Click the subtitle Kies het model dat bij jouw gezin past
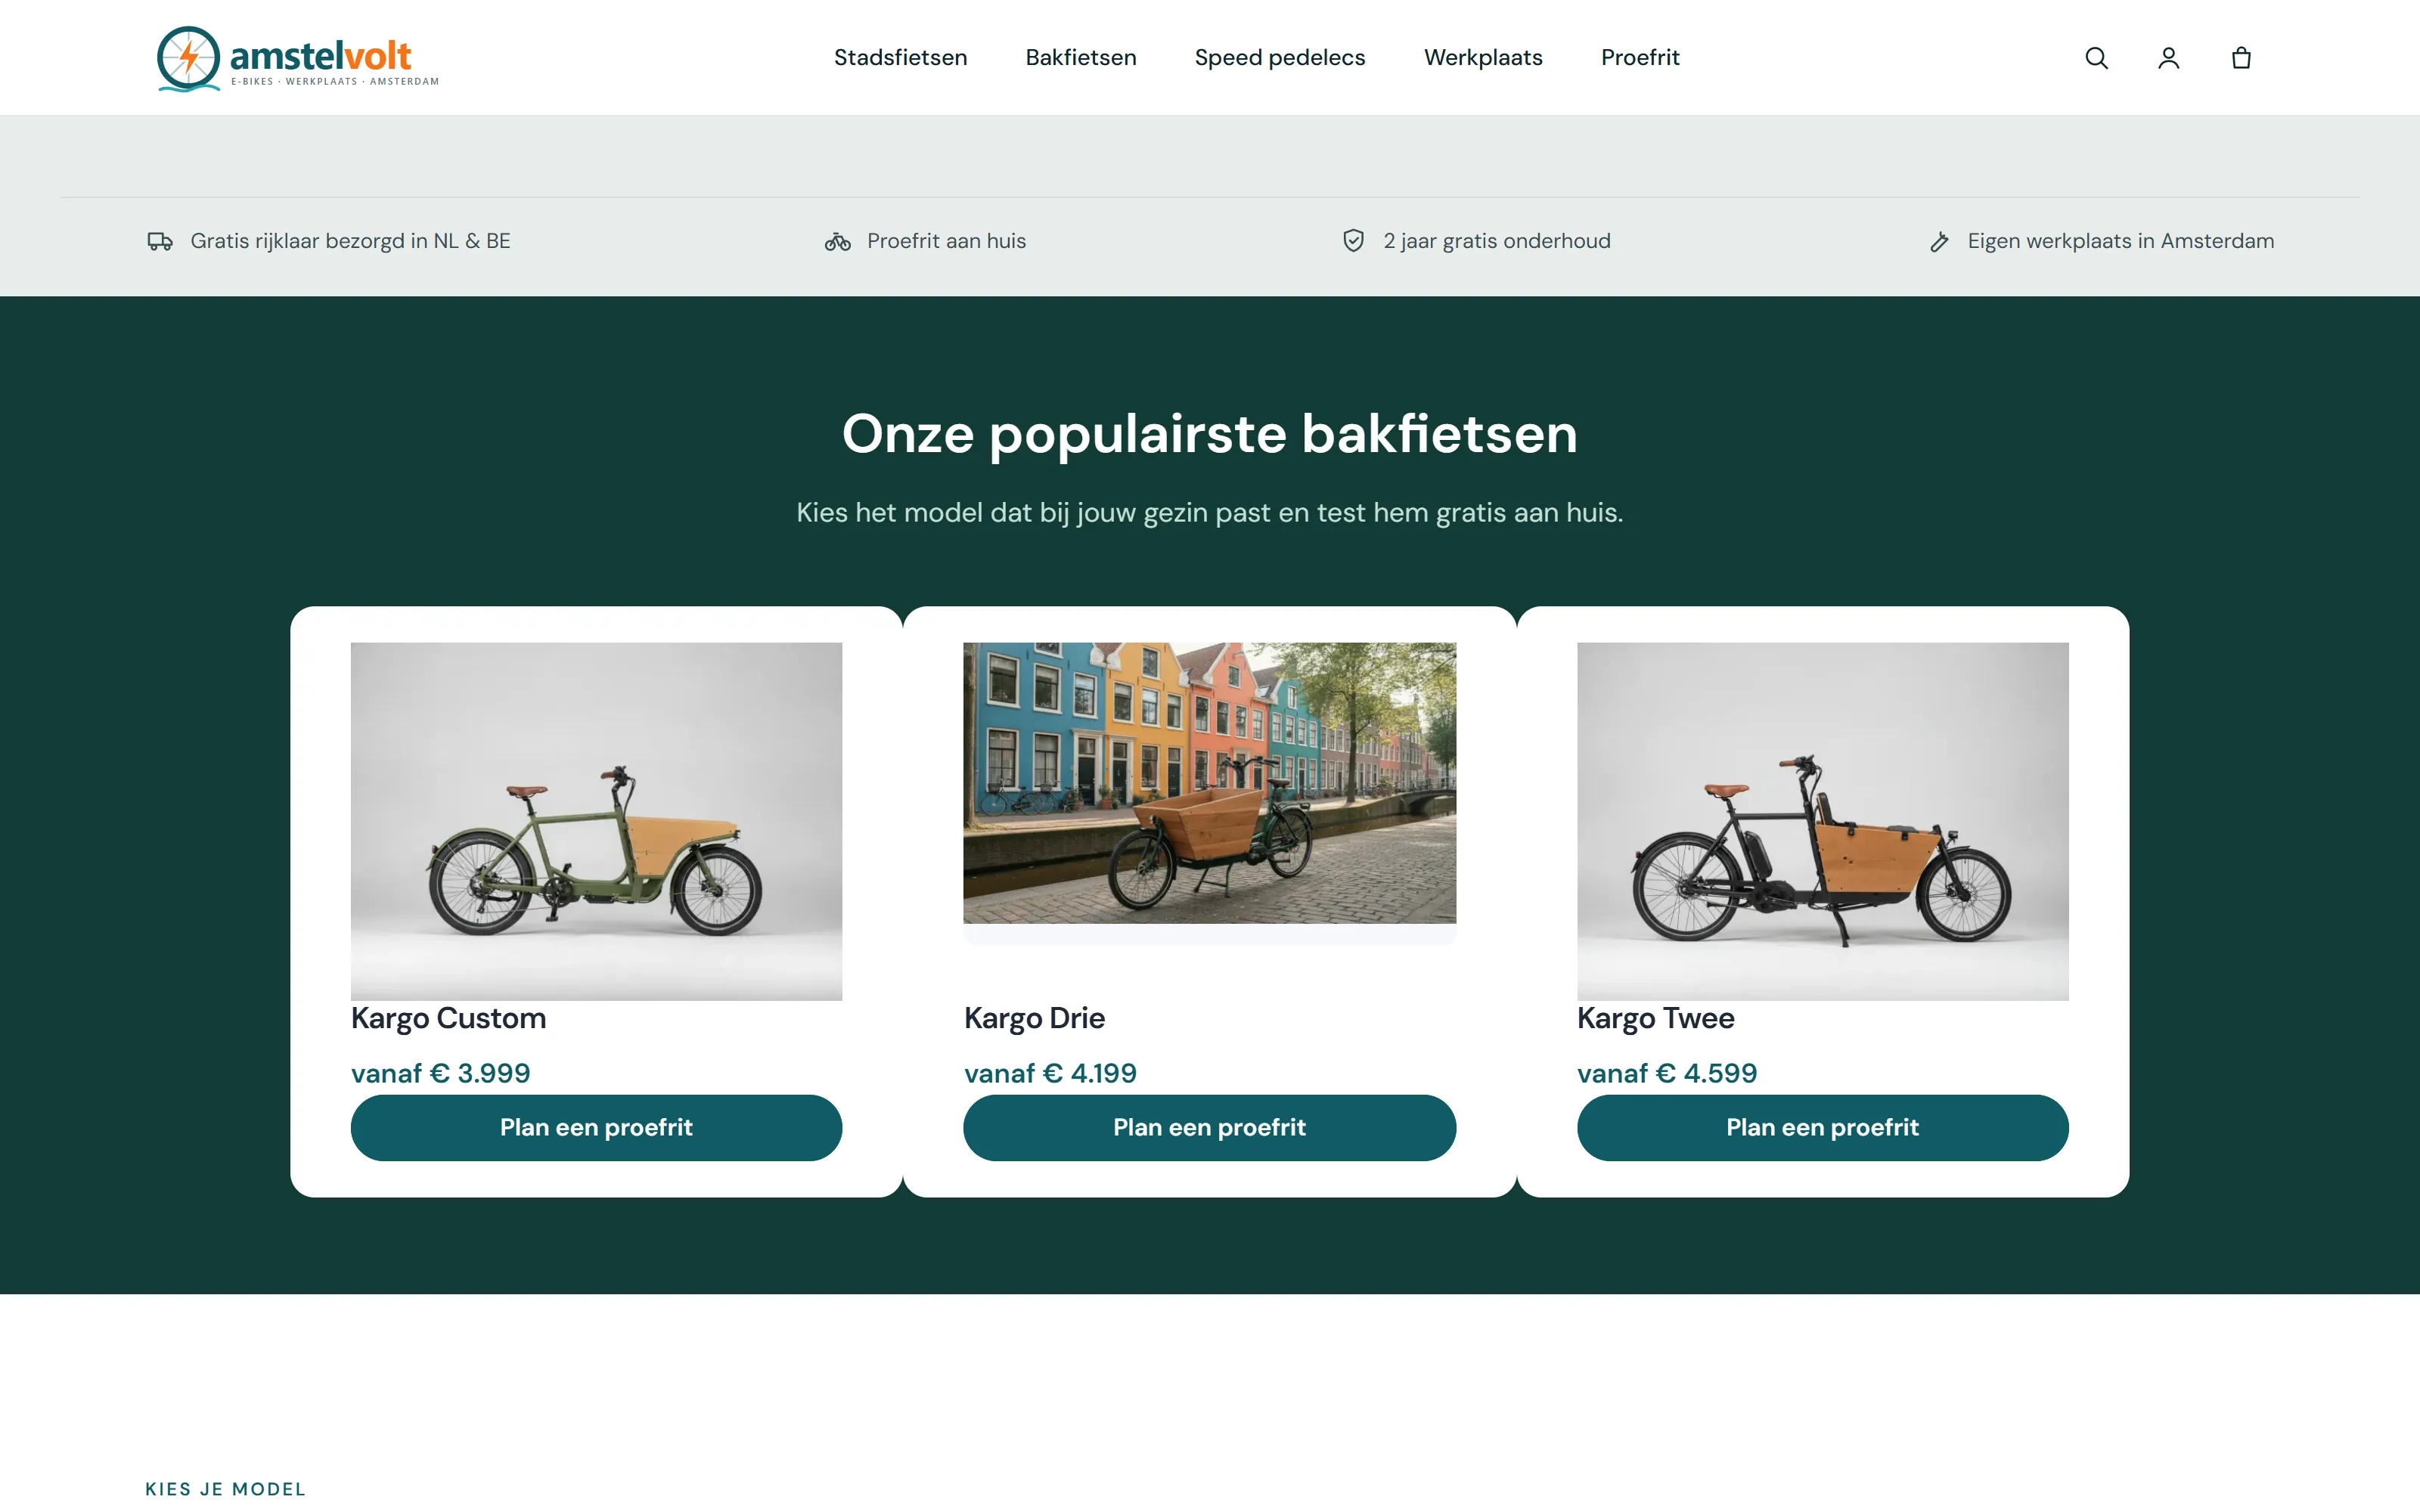2420x1512 pixels. [1209, 512]
